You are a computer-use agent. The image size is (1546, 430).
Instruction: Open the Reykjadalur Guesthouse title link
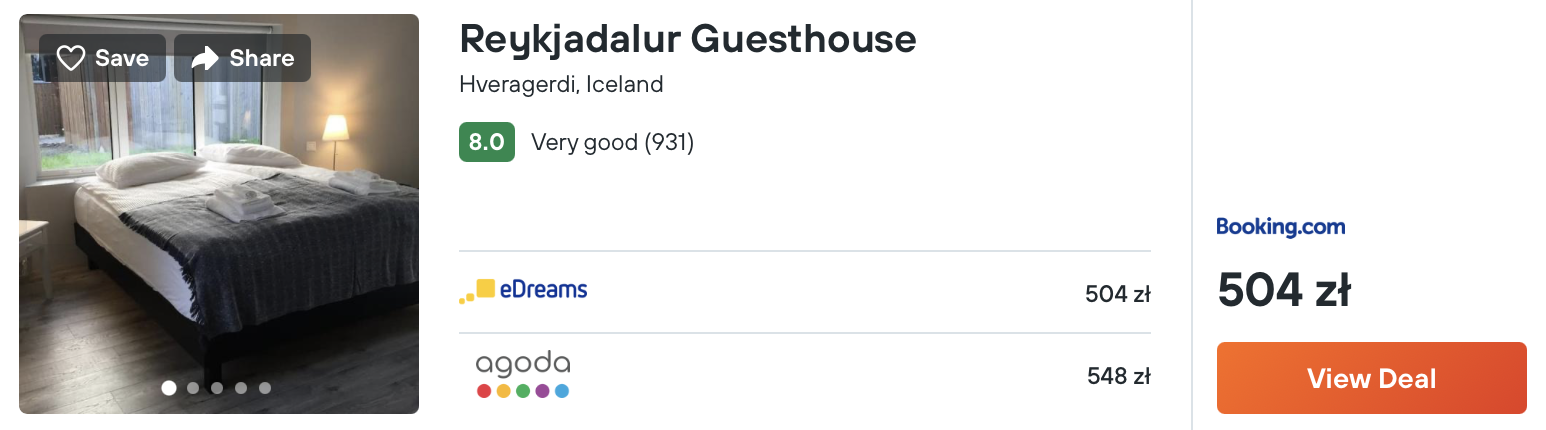tap(688, 40)
